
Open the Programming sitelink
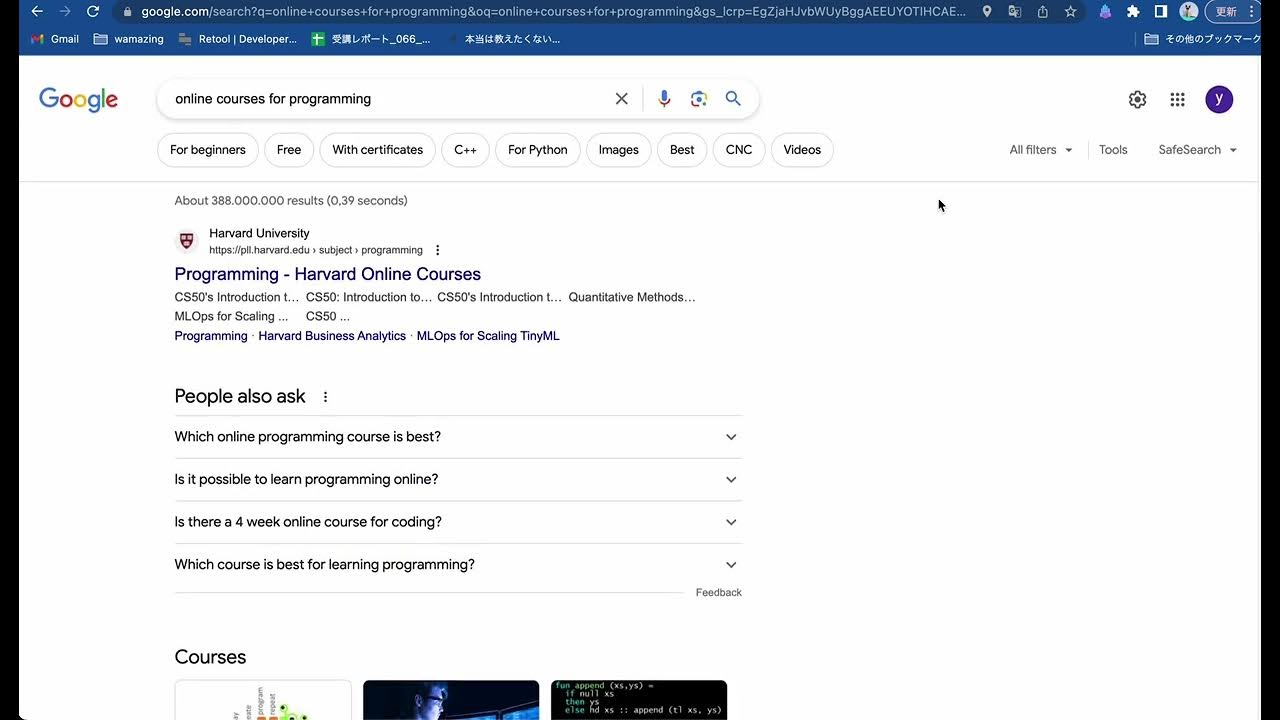click(211, 336)
